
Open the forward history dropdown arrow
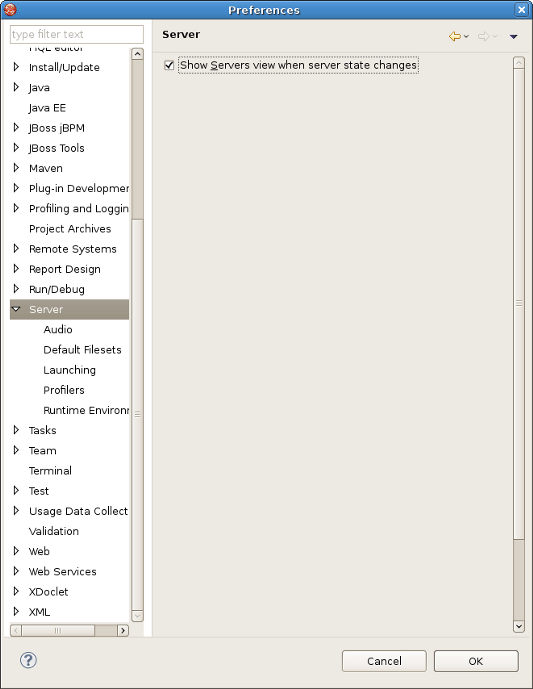pos(495,36)
